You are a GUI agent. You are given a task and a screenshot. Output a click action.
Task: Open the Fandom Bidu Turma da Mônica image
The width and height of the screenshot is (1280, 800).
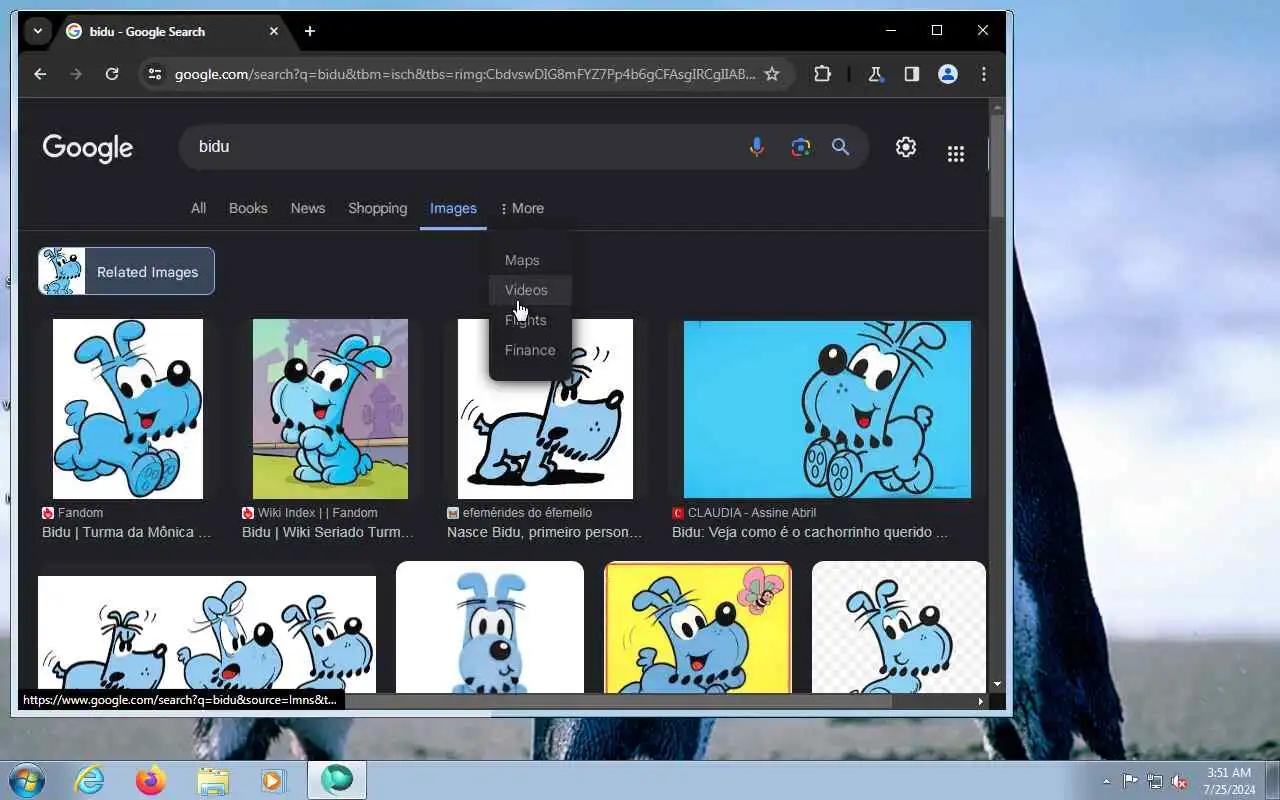[x=128, y=409]
